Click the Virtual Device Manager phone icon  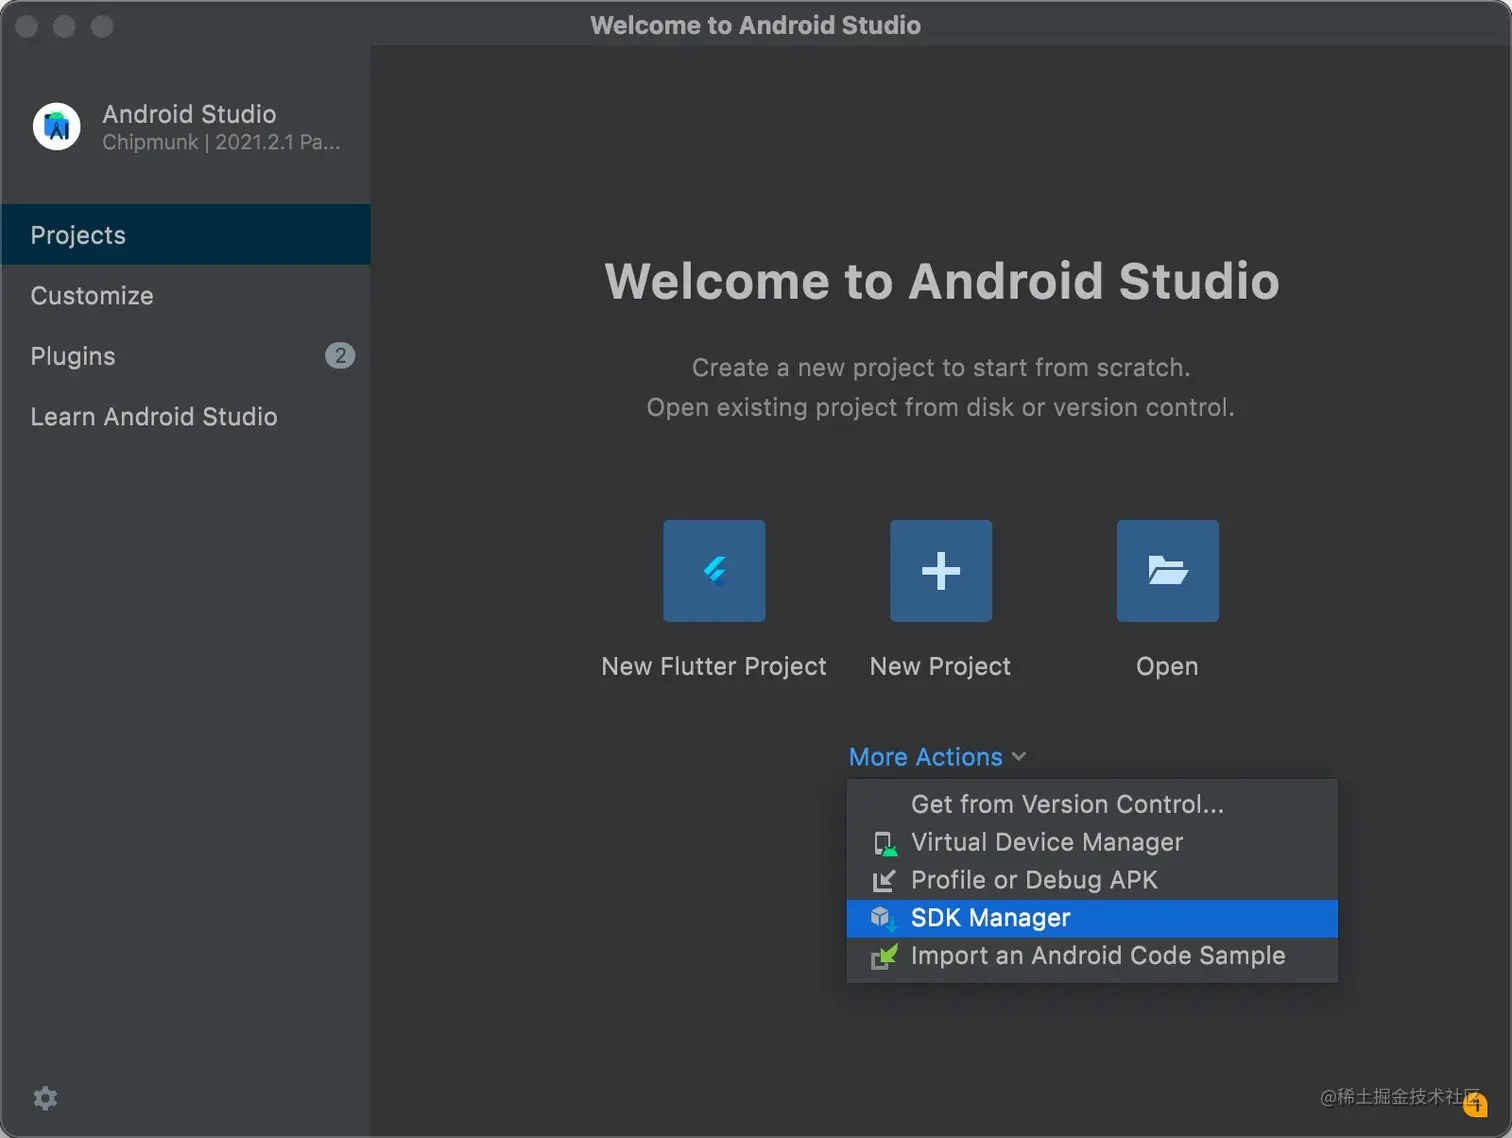885,844
